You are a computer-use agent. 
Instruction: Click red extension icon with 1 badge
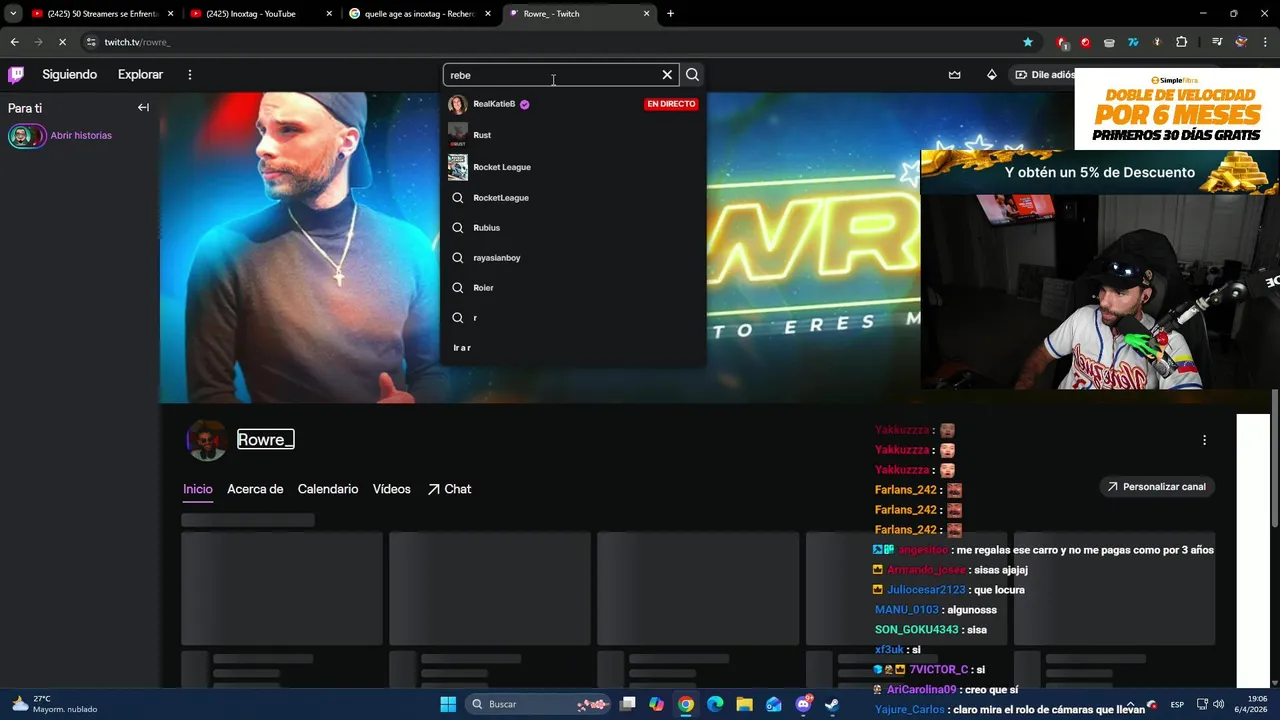[x=1062, y=42]
